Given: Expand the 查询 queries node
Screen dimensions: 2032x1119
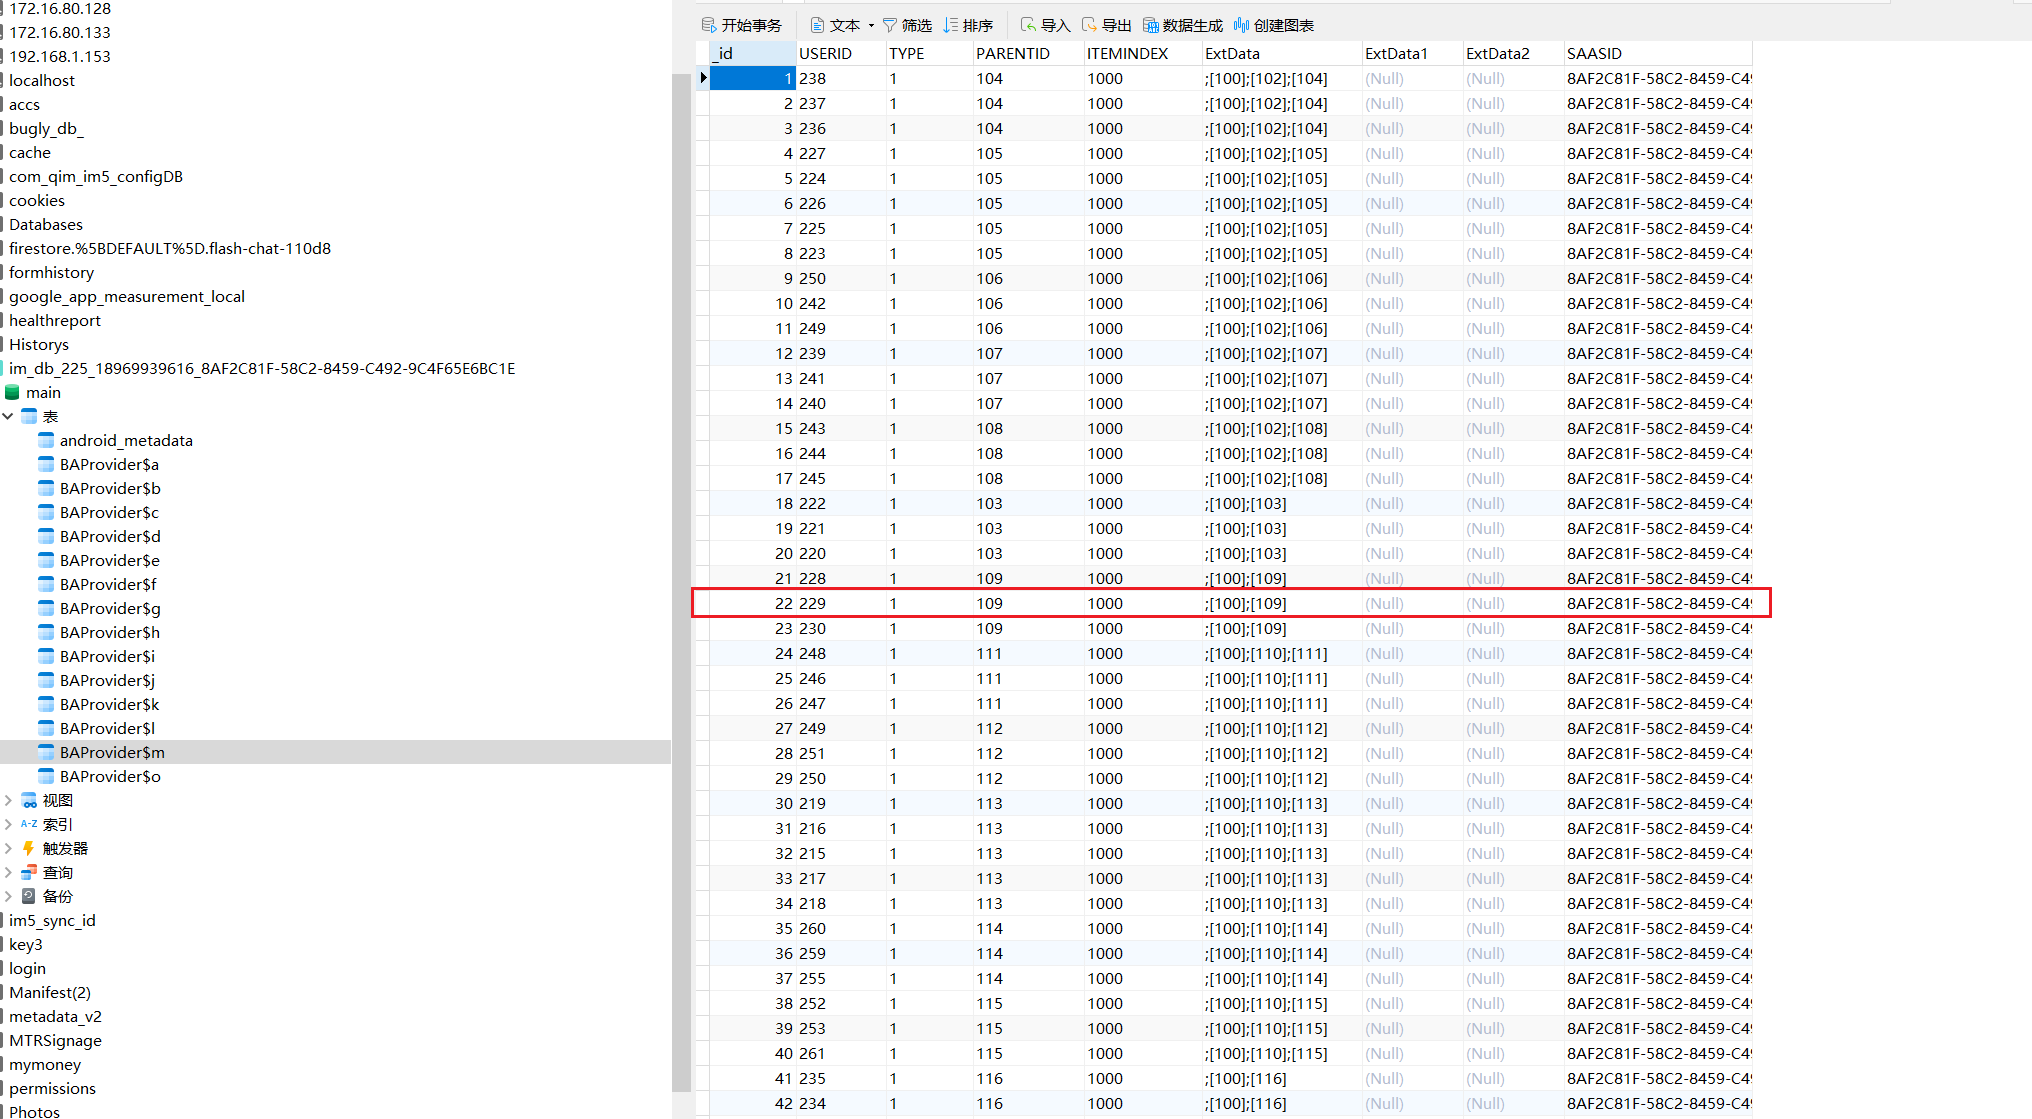Looking at the screenshot, I should point(8,872).
